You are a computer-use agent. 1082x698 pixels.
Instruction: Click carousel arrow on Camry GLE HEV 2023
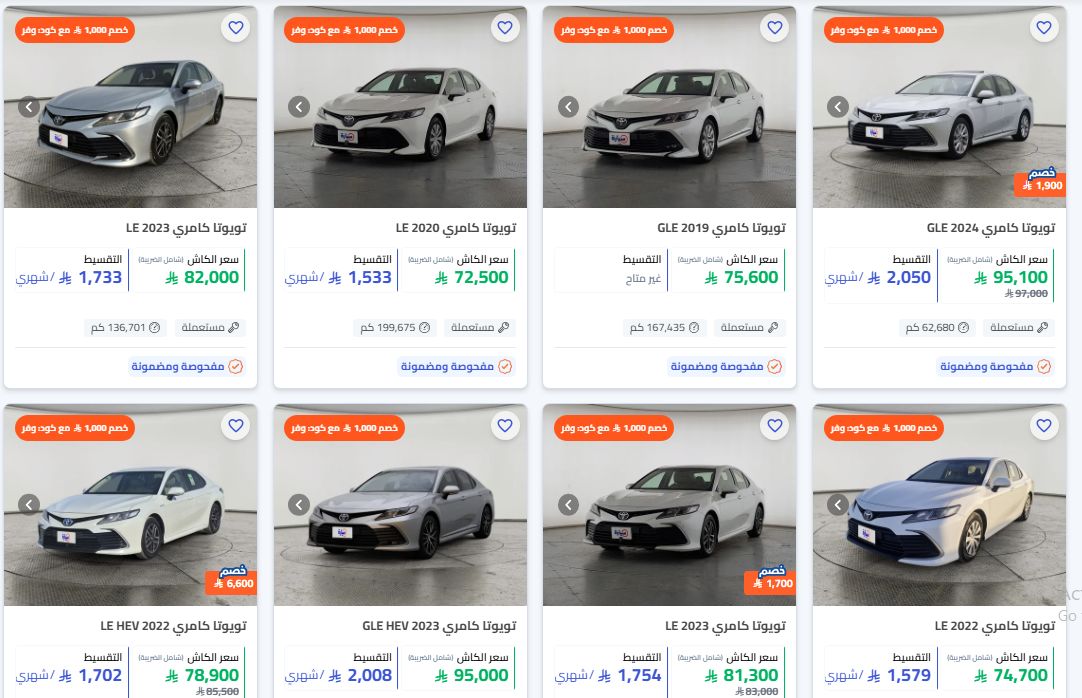299,505
